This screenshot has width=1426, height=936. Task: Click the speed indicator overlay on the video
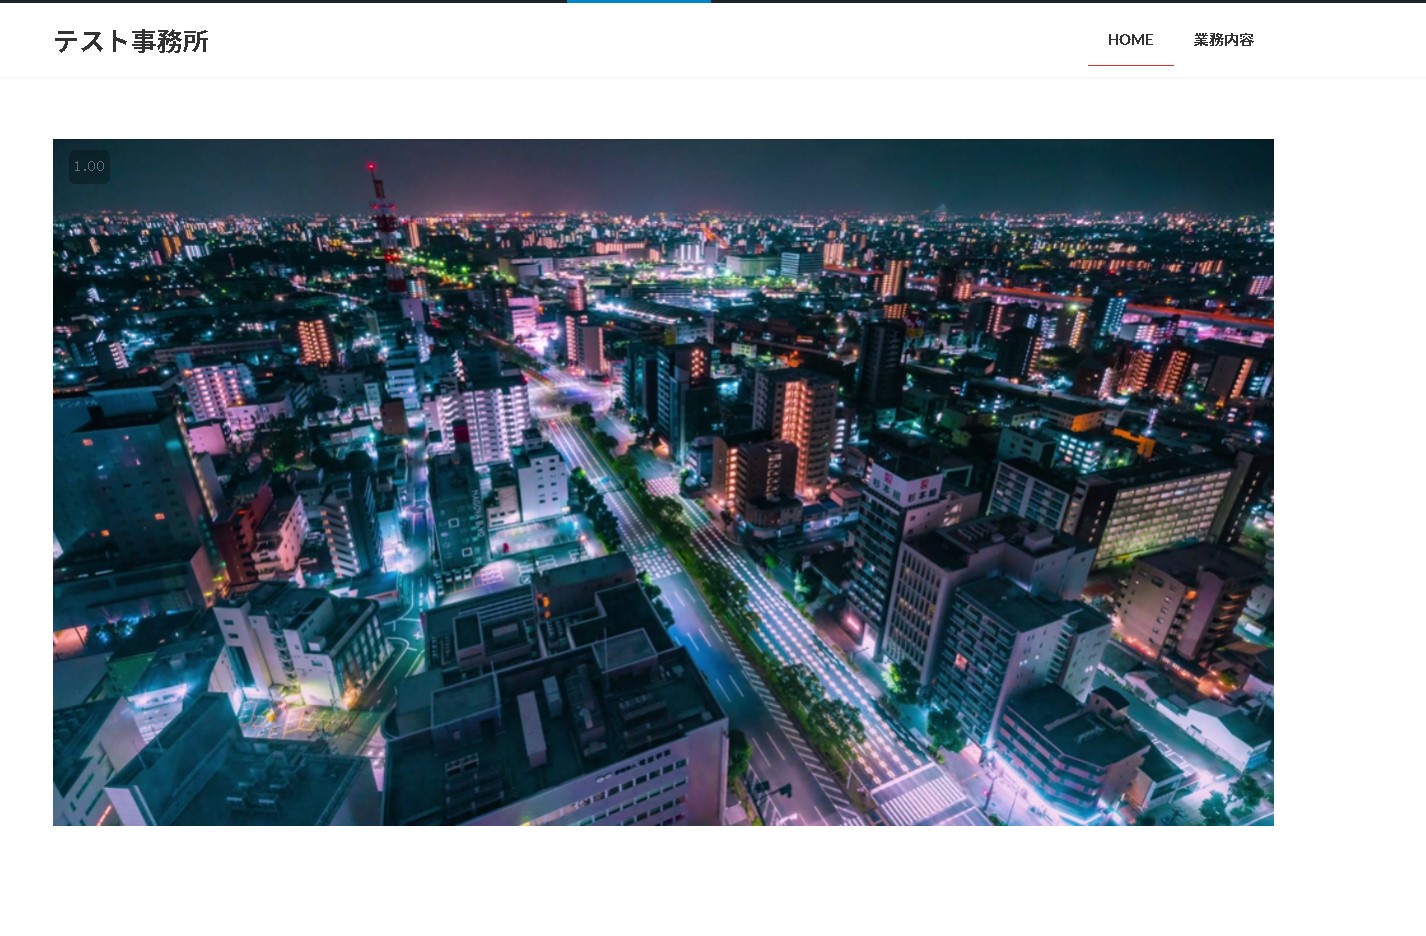89,166
